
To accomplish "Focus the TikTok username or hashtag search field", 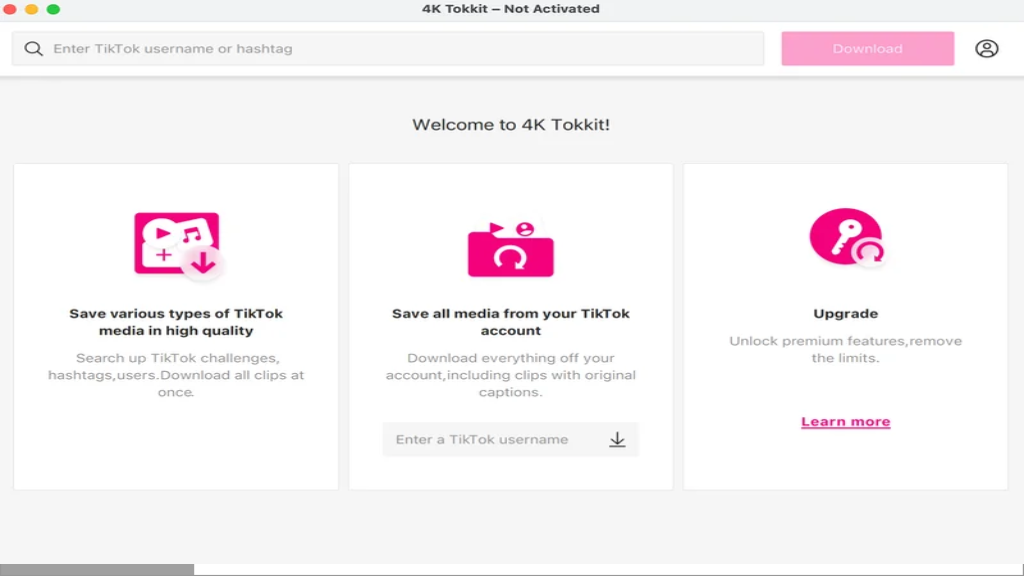I will [x=388, y=48].
